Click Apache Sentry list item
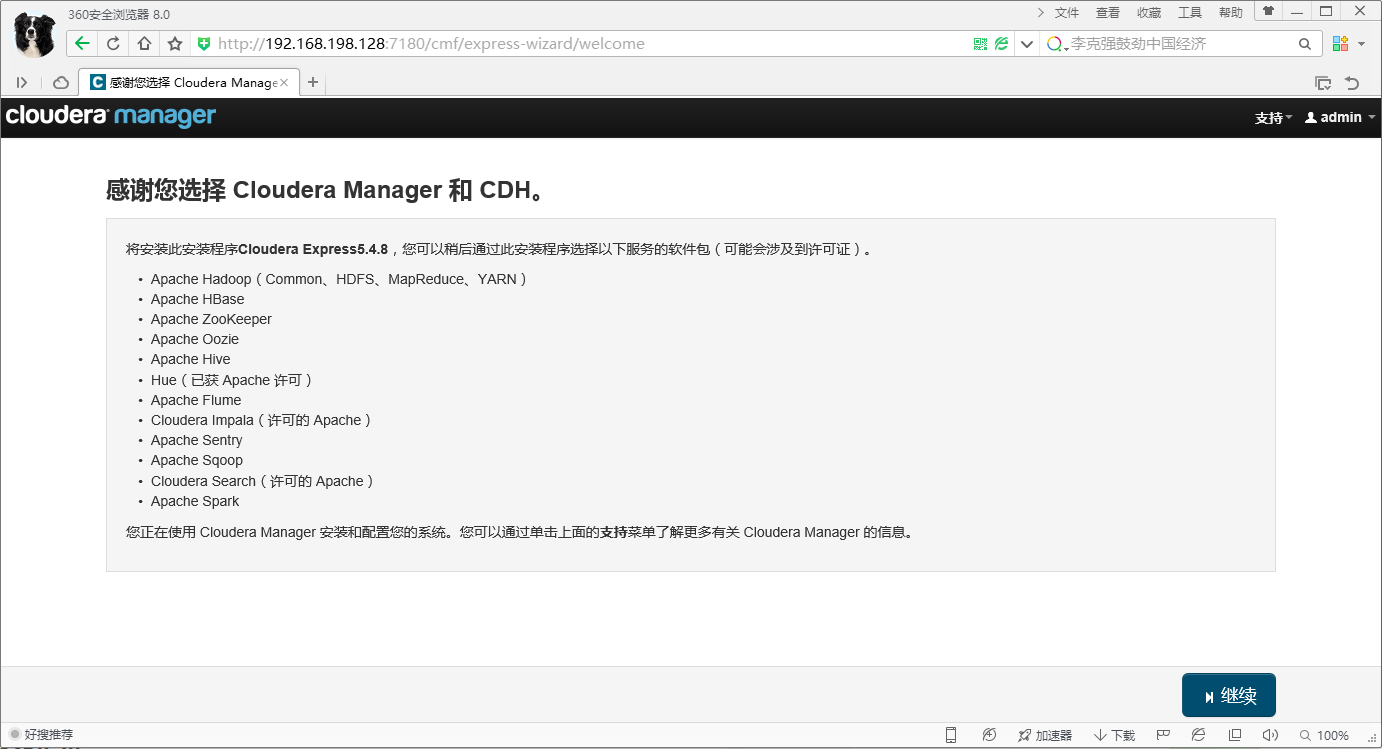The height and width of the screenshot is (749, 1382). [197, 440]
